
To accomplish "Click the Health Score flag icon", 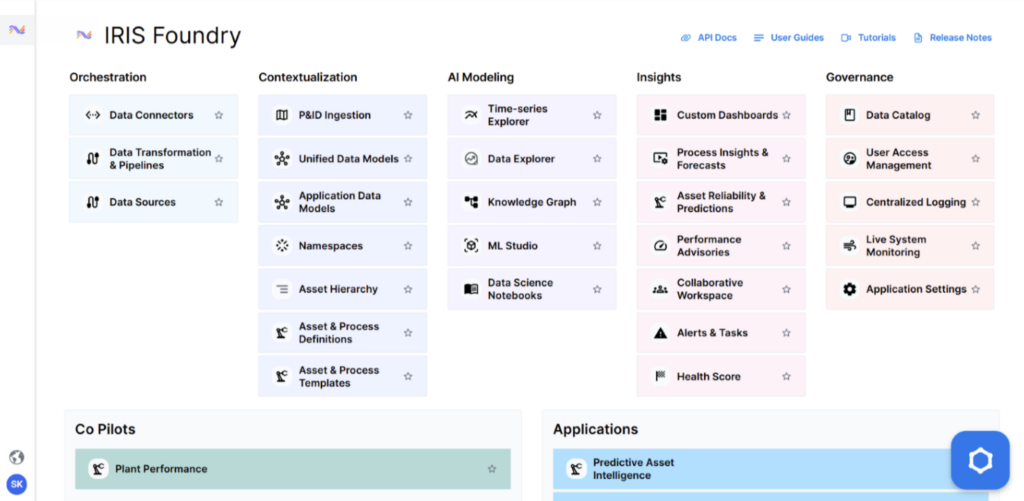I will click(x=660, y=376).
